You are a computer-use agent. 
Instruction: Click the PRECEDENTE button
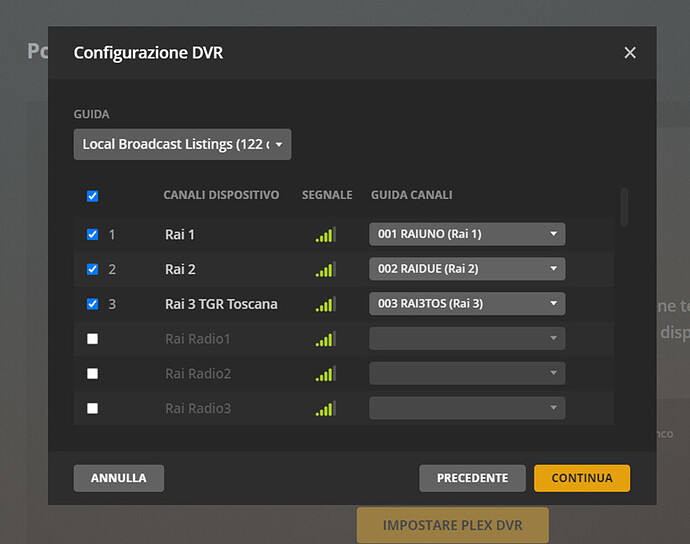(472, 478)
